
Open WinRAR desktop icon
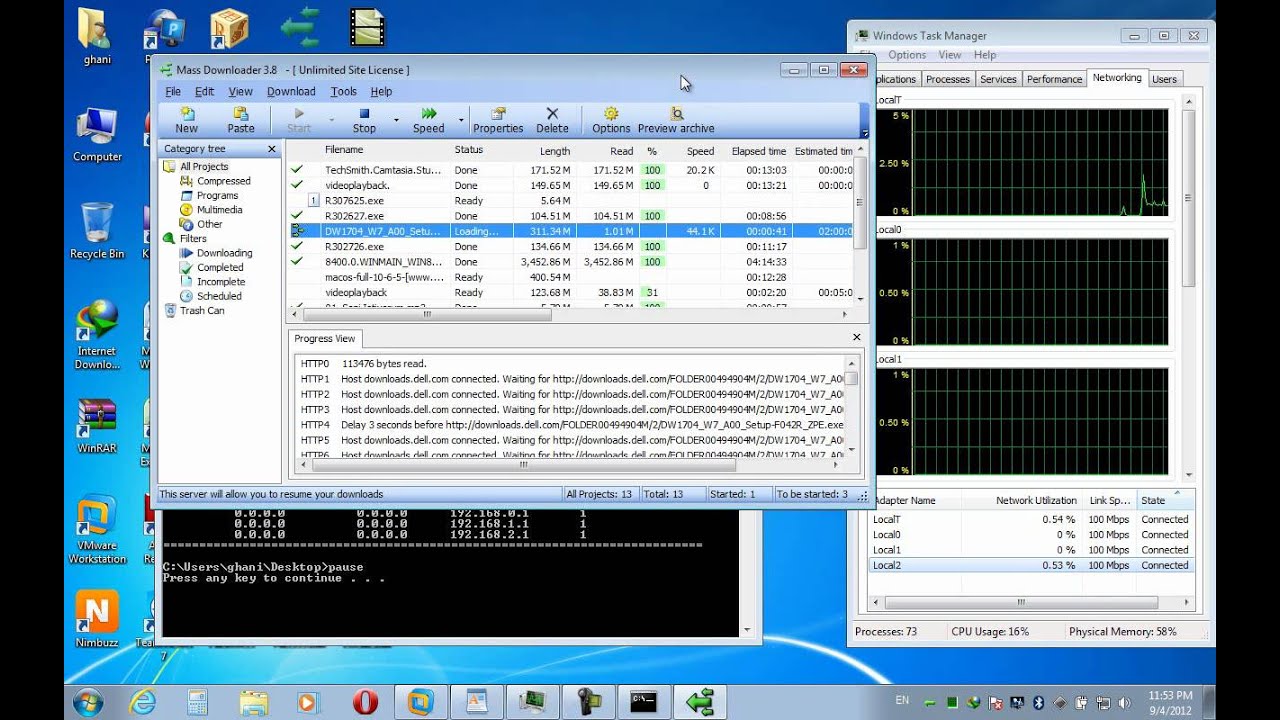click(x=97, y=427)
